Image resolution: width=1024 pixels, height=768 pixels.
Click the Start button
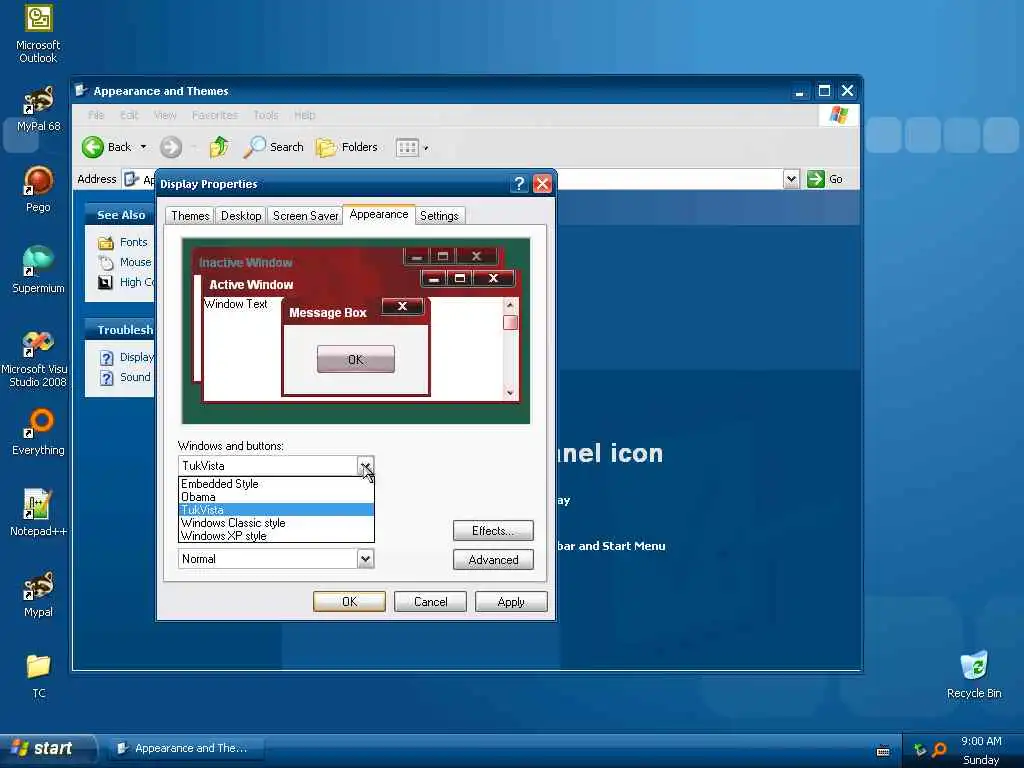point(47,748)
